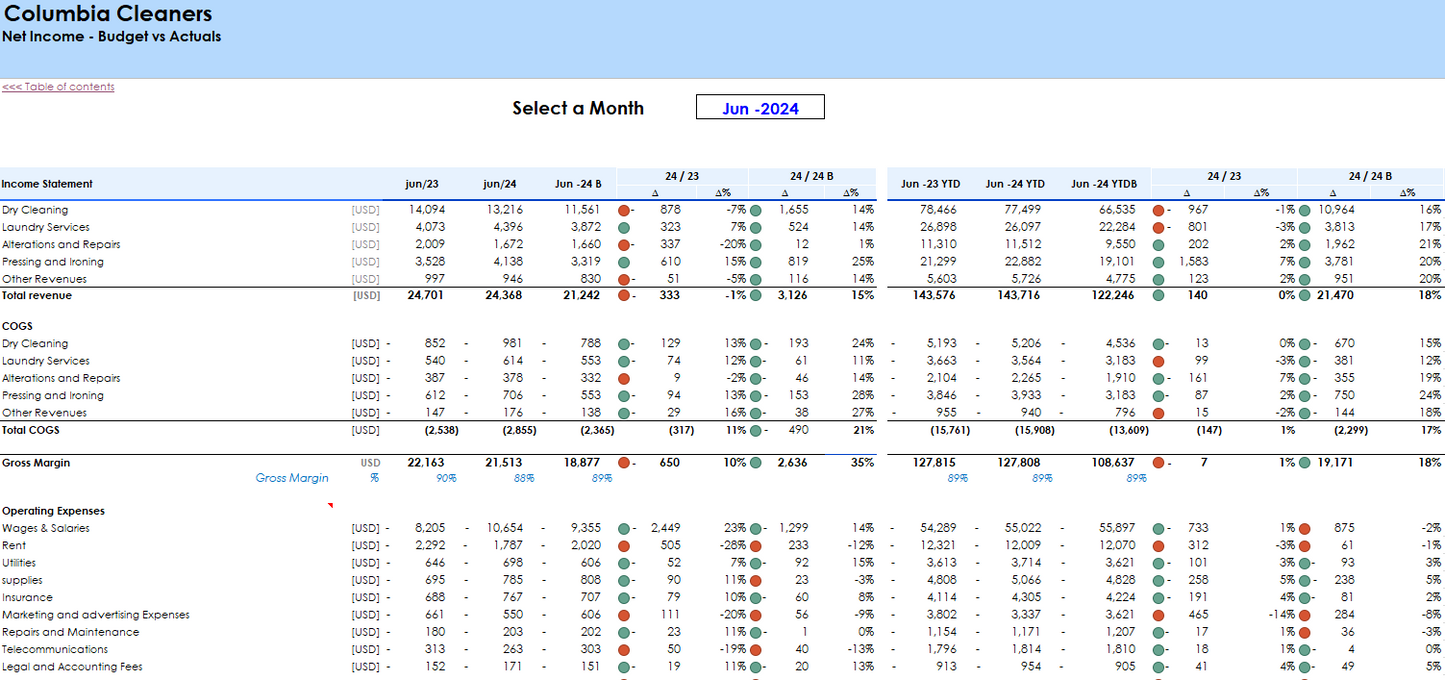Select red comment marker beside Operating Expenses

[330, 506]
